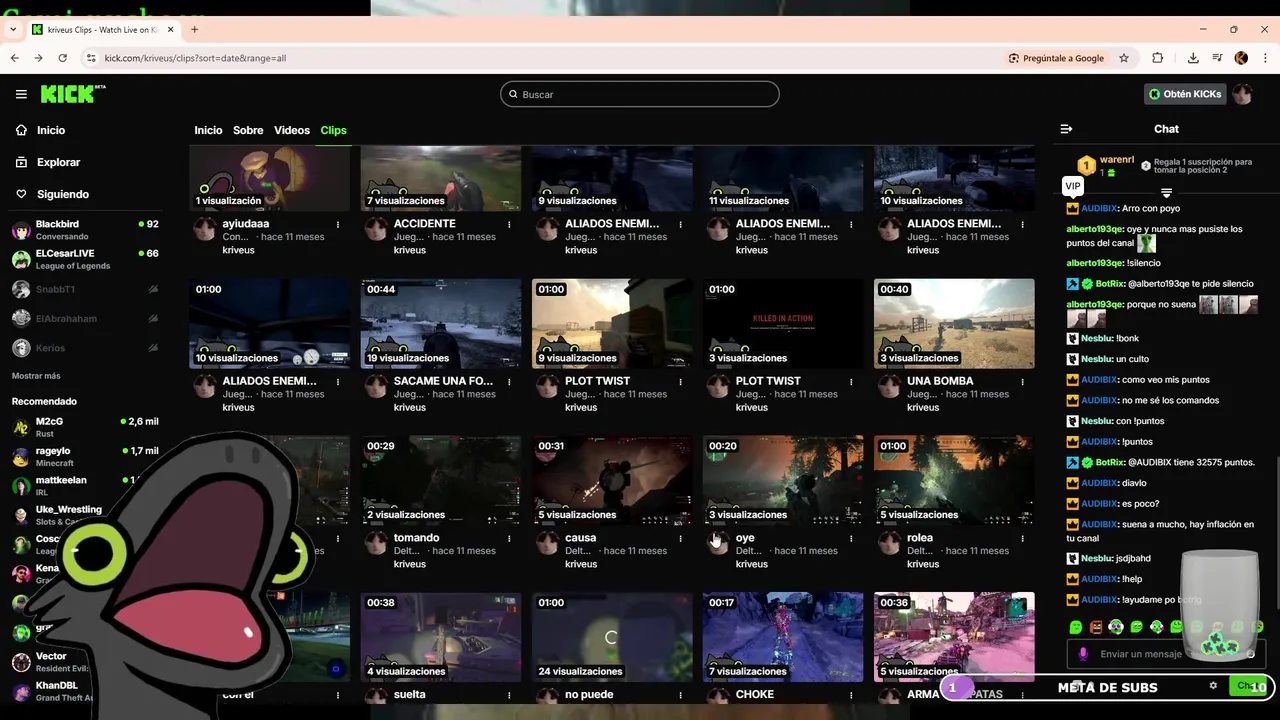Screen dimensions: 1280x720
Task: Open Siguiendo in the sidebar
Action: 62,194
